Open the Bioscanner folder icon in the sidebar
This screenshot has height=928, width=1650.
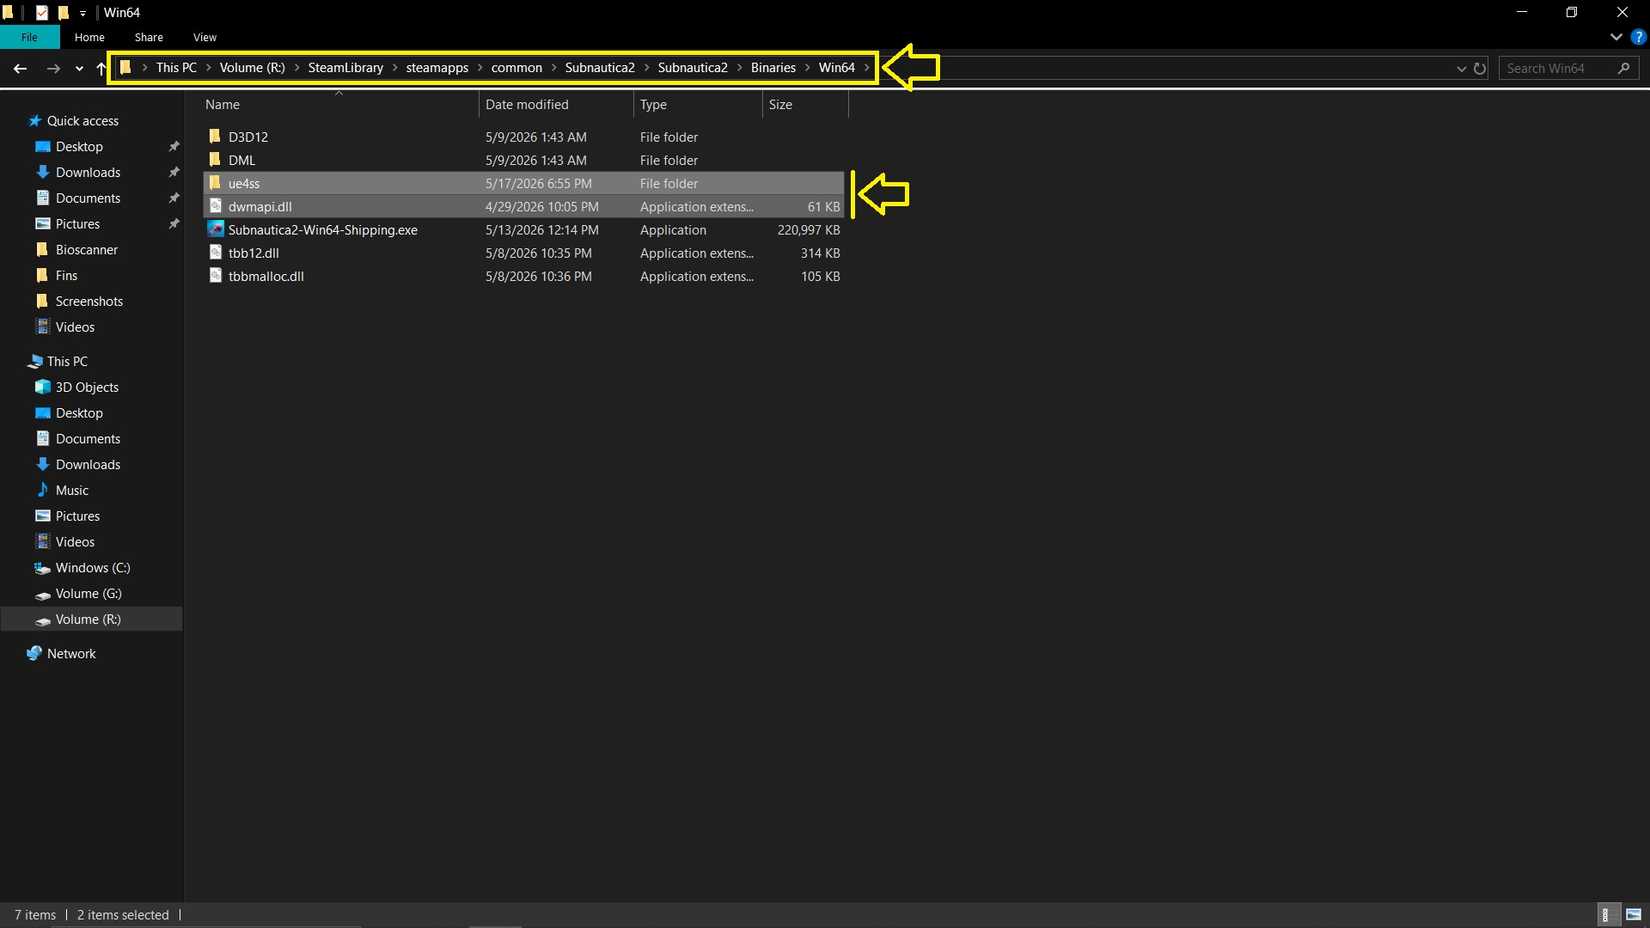point(42,249)
